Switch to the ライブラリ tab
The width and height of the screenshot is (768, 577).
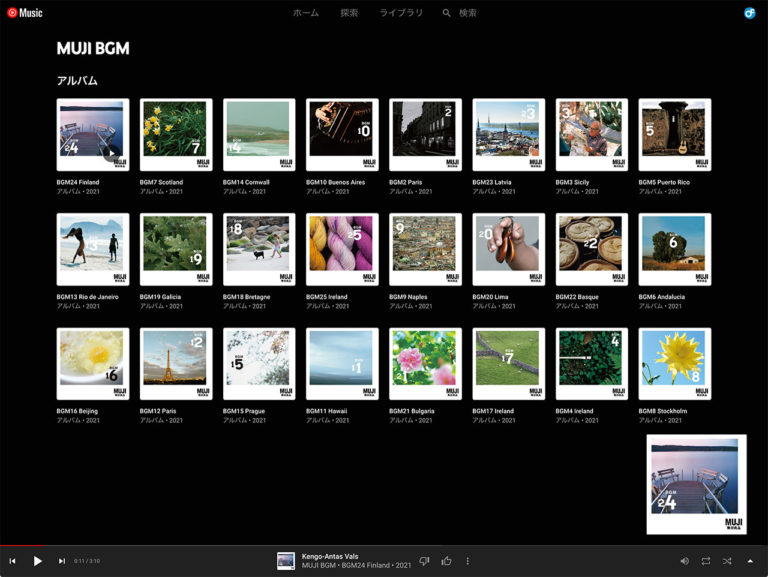point(401,13)
